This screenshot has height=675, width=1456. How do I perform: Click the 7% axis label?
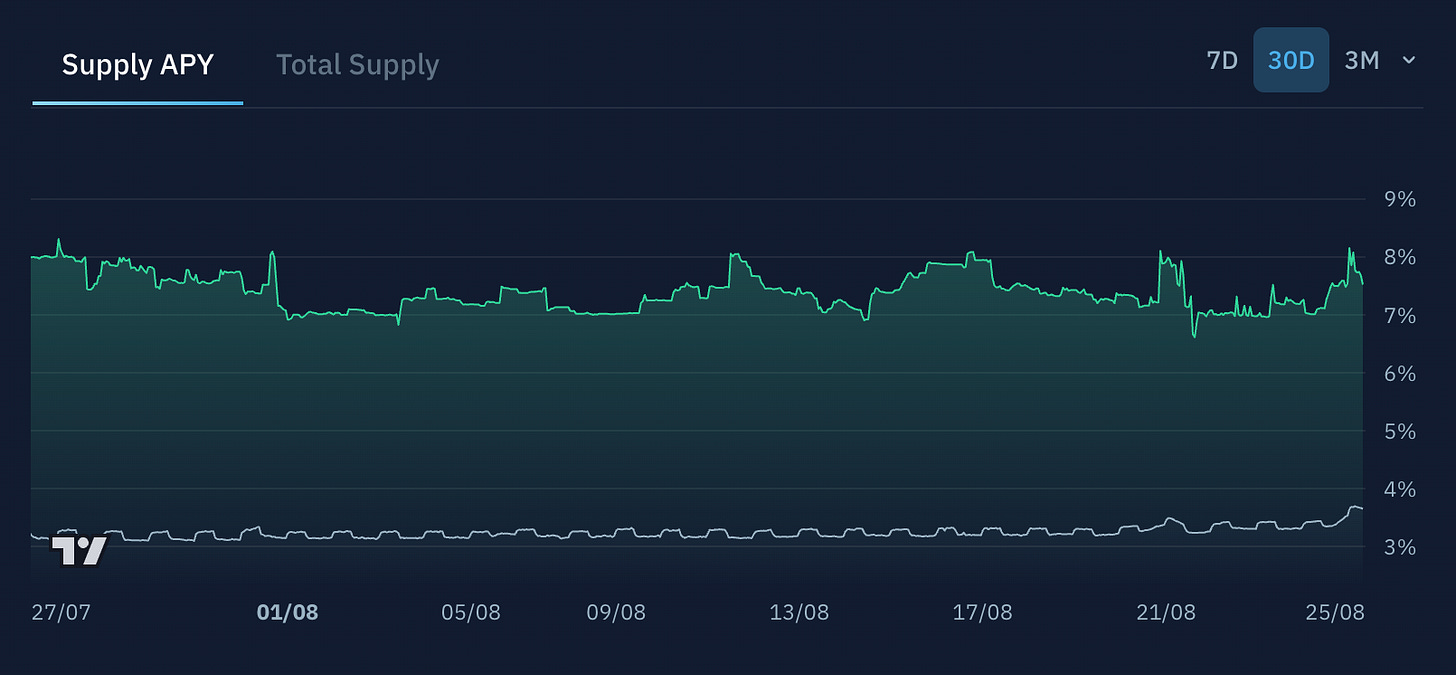coord(1400,315)
